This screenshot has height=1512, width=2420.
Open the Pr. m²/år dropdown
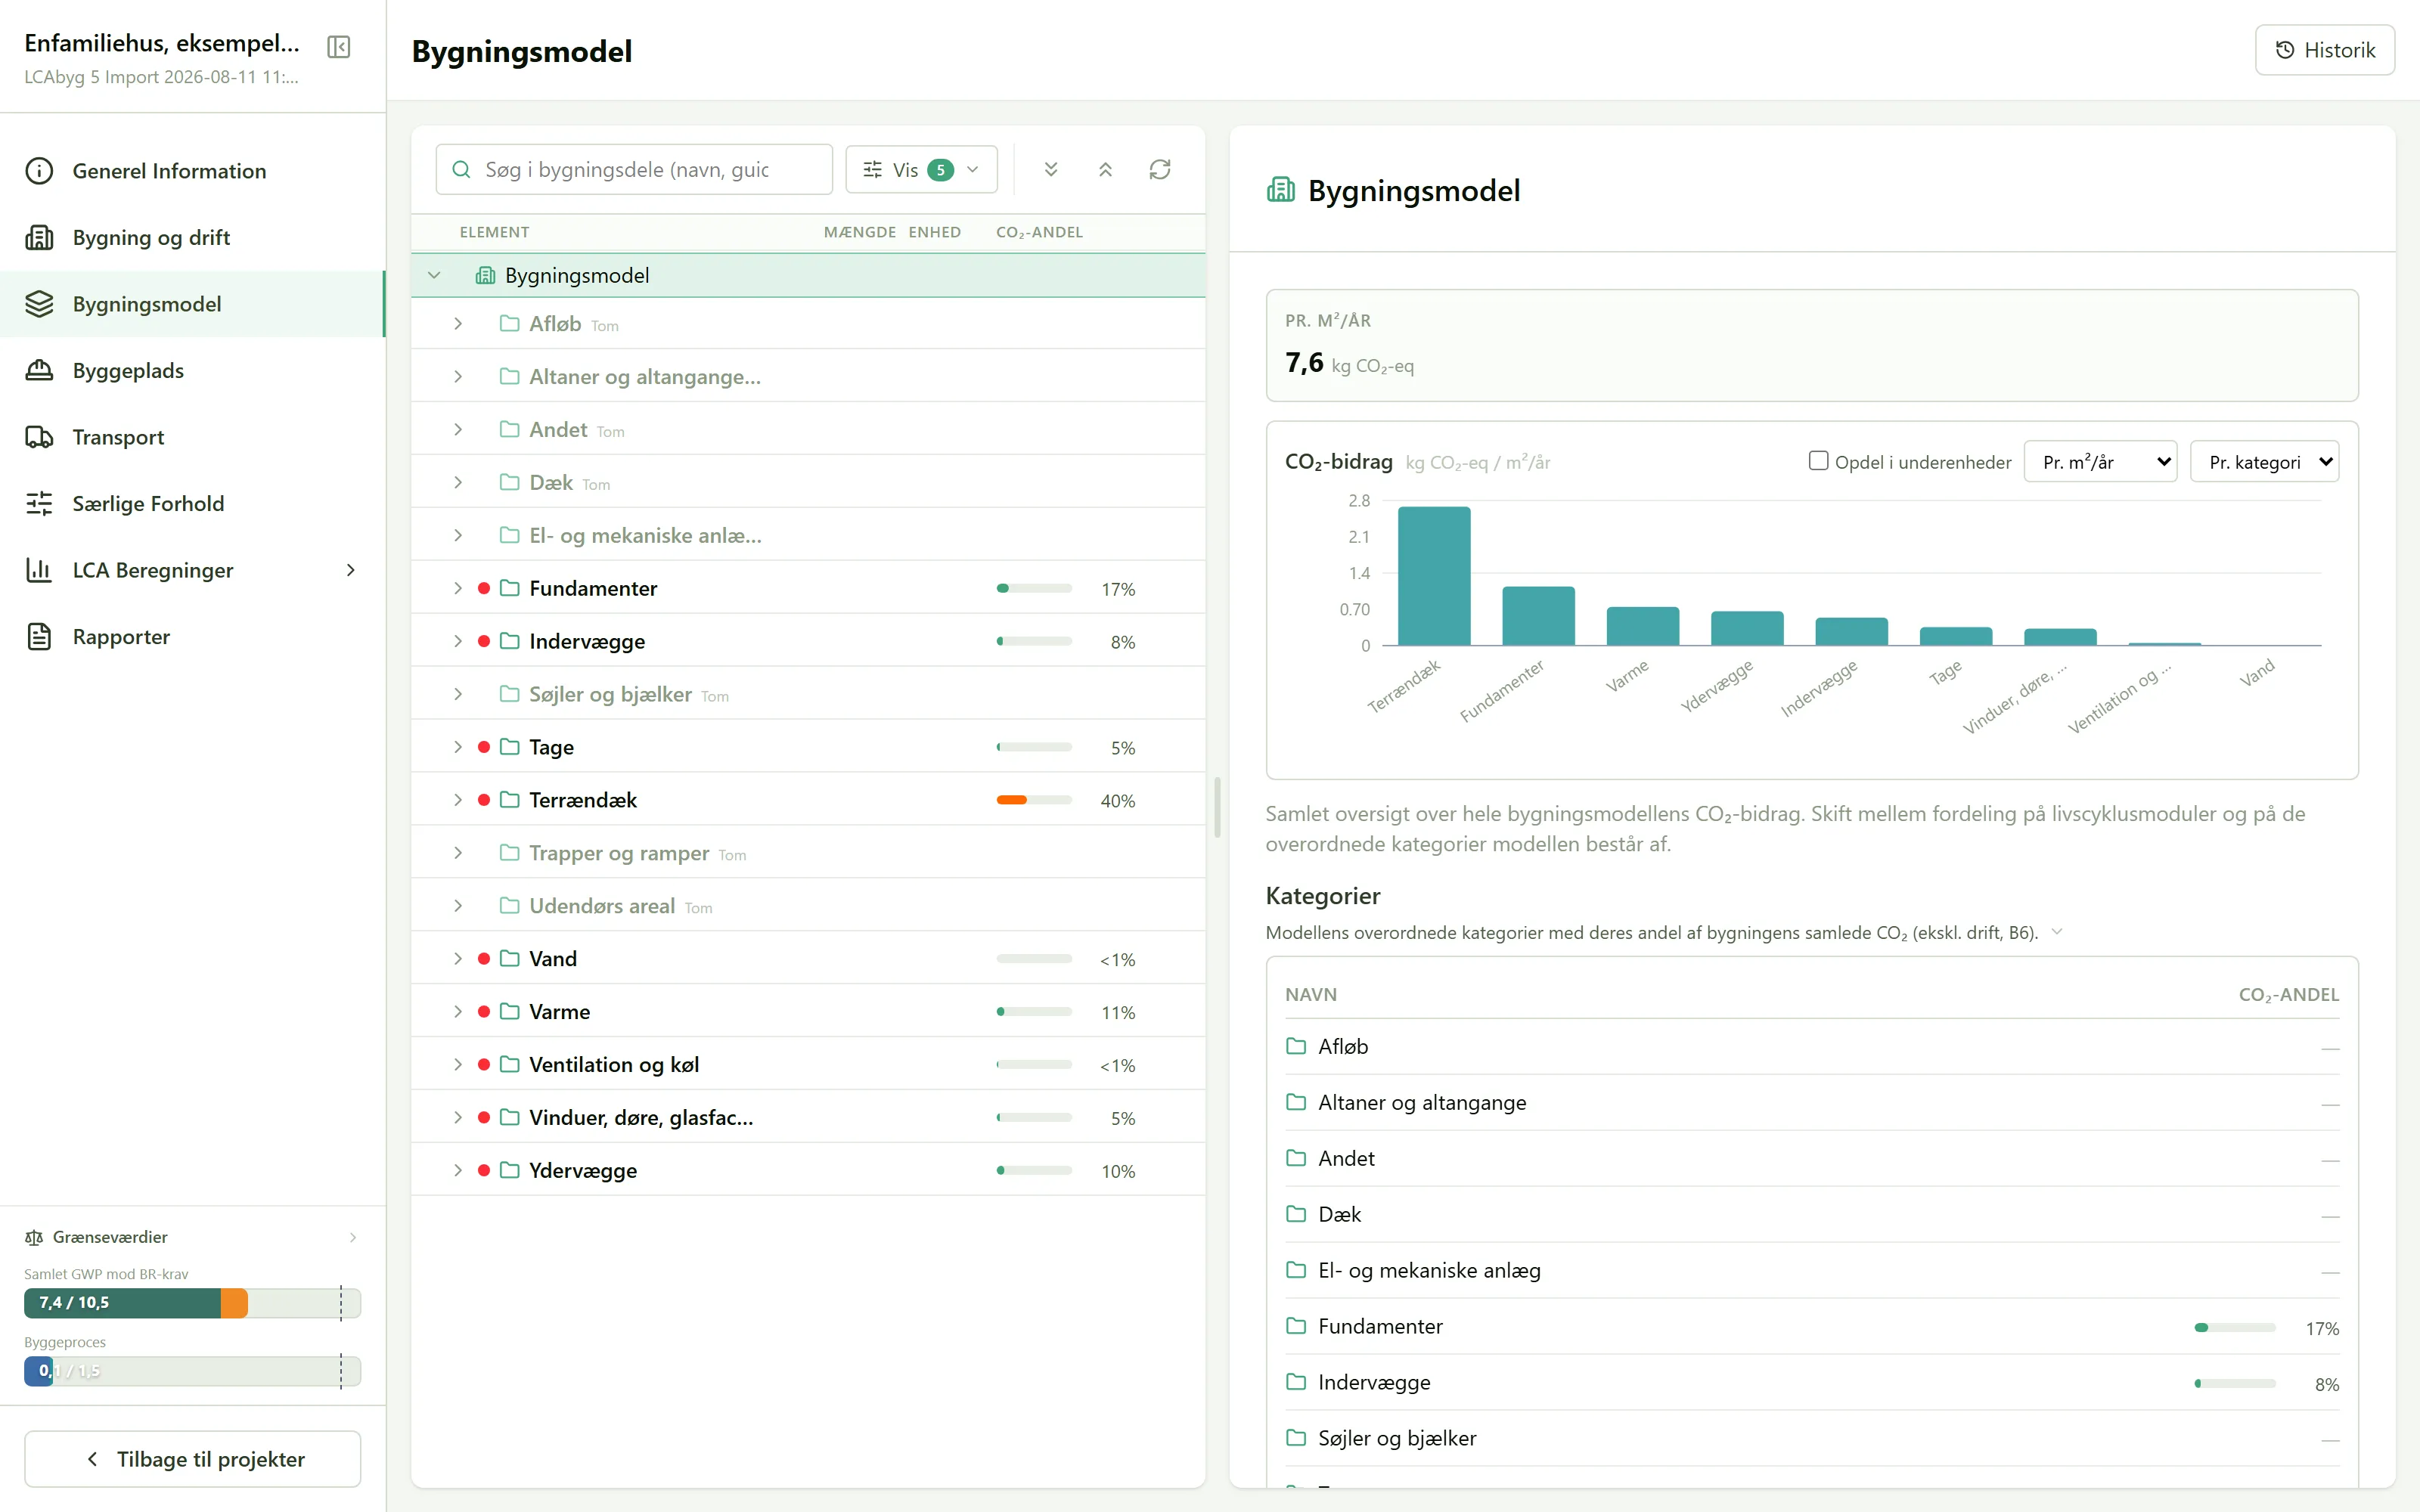pos(2100,462)
